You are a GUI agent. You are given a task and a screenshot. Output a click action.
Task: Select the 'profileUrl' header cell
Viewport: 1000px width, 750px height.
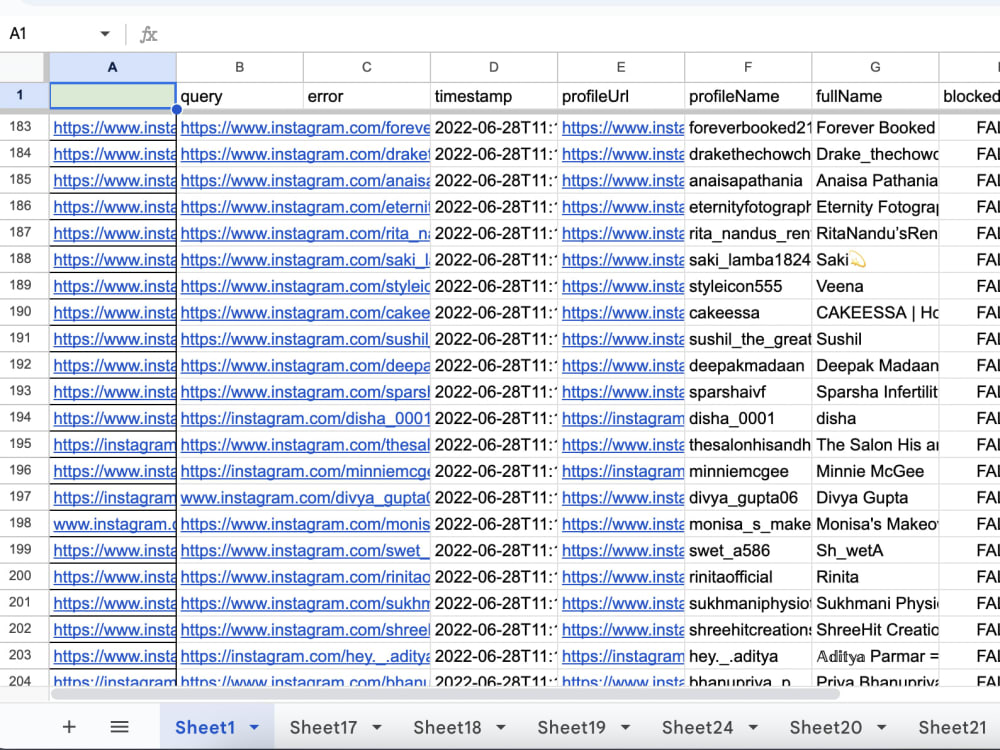[x=621, y=96]
